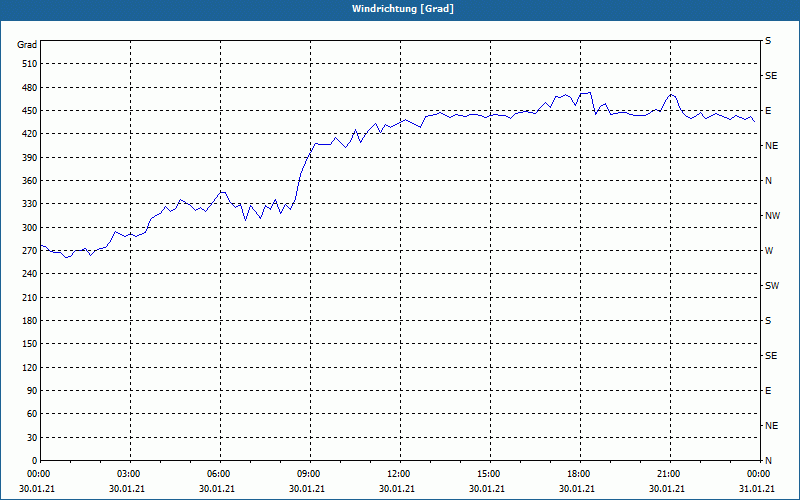Click the 03:00 time axis label

pos(129,474)
